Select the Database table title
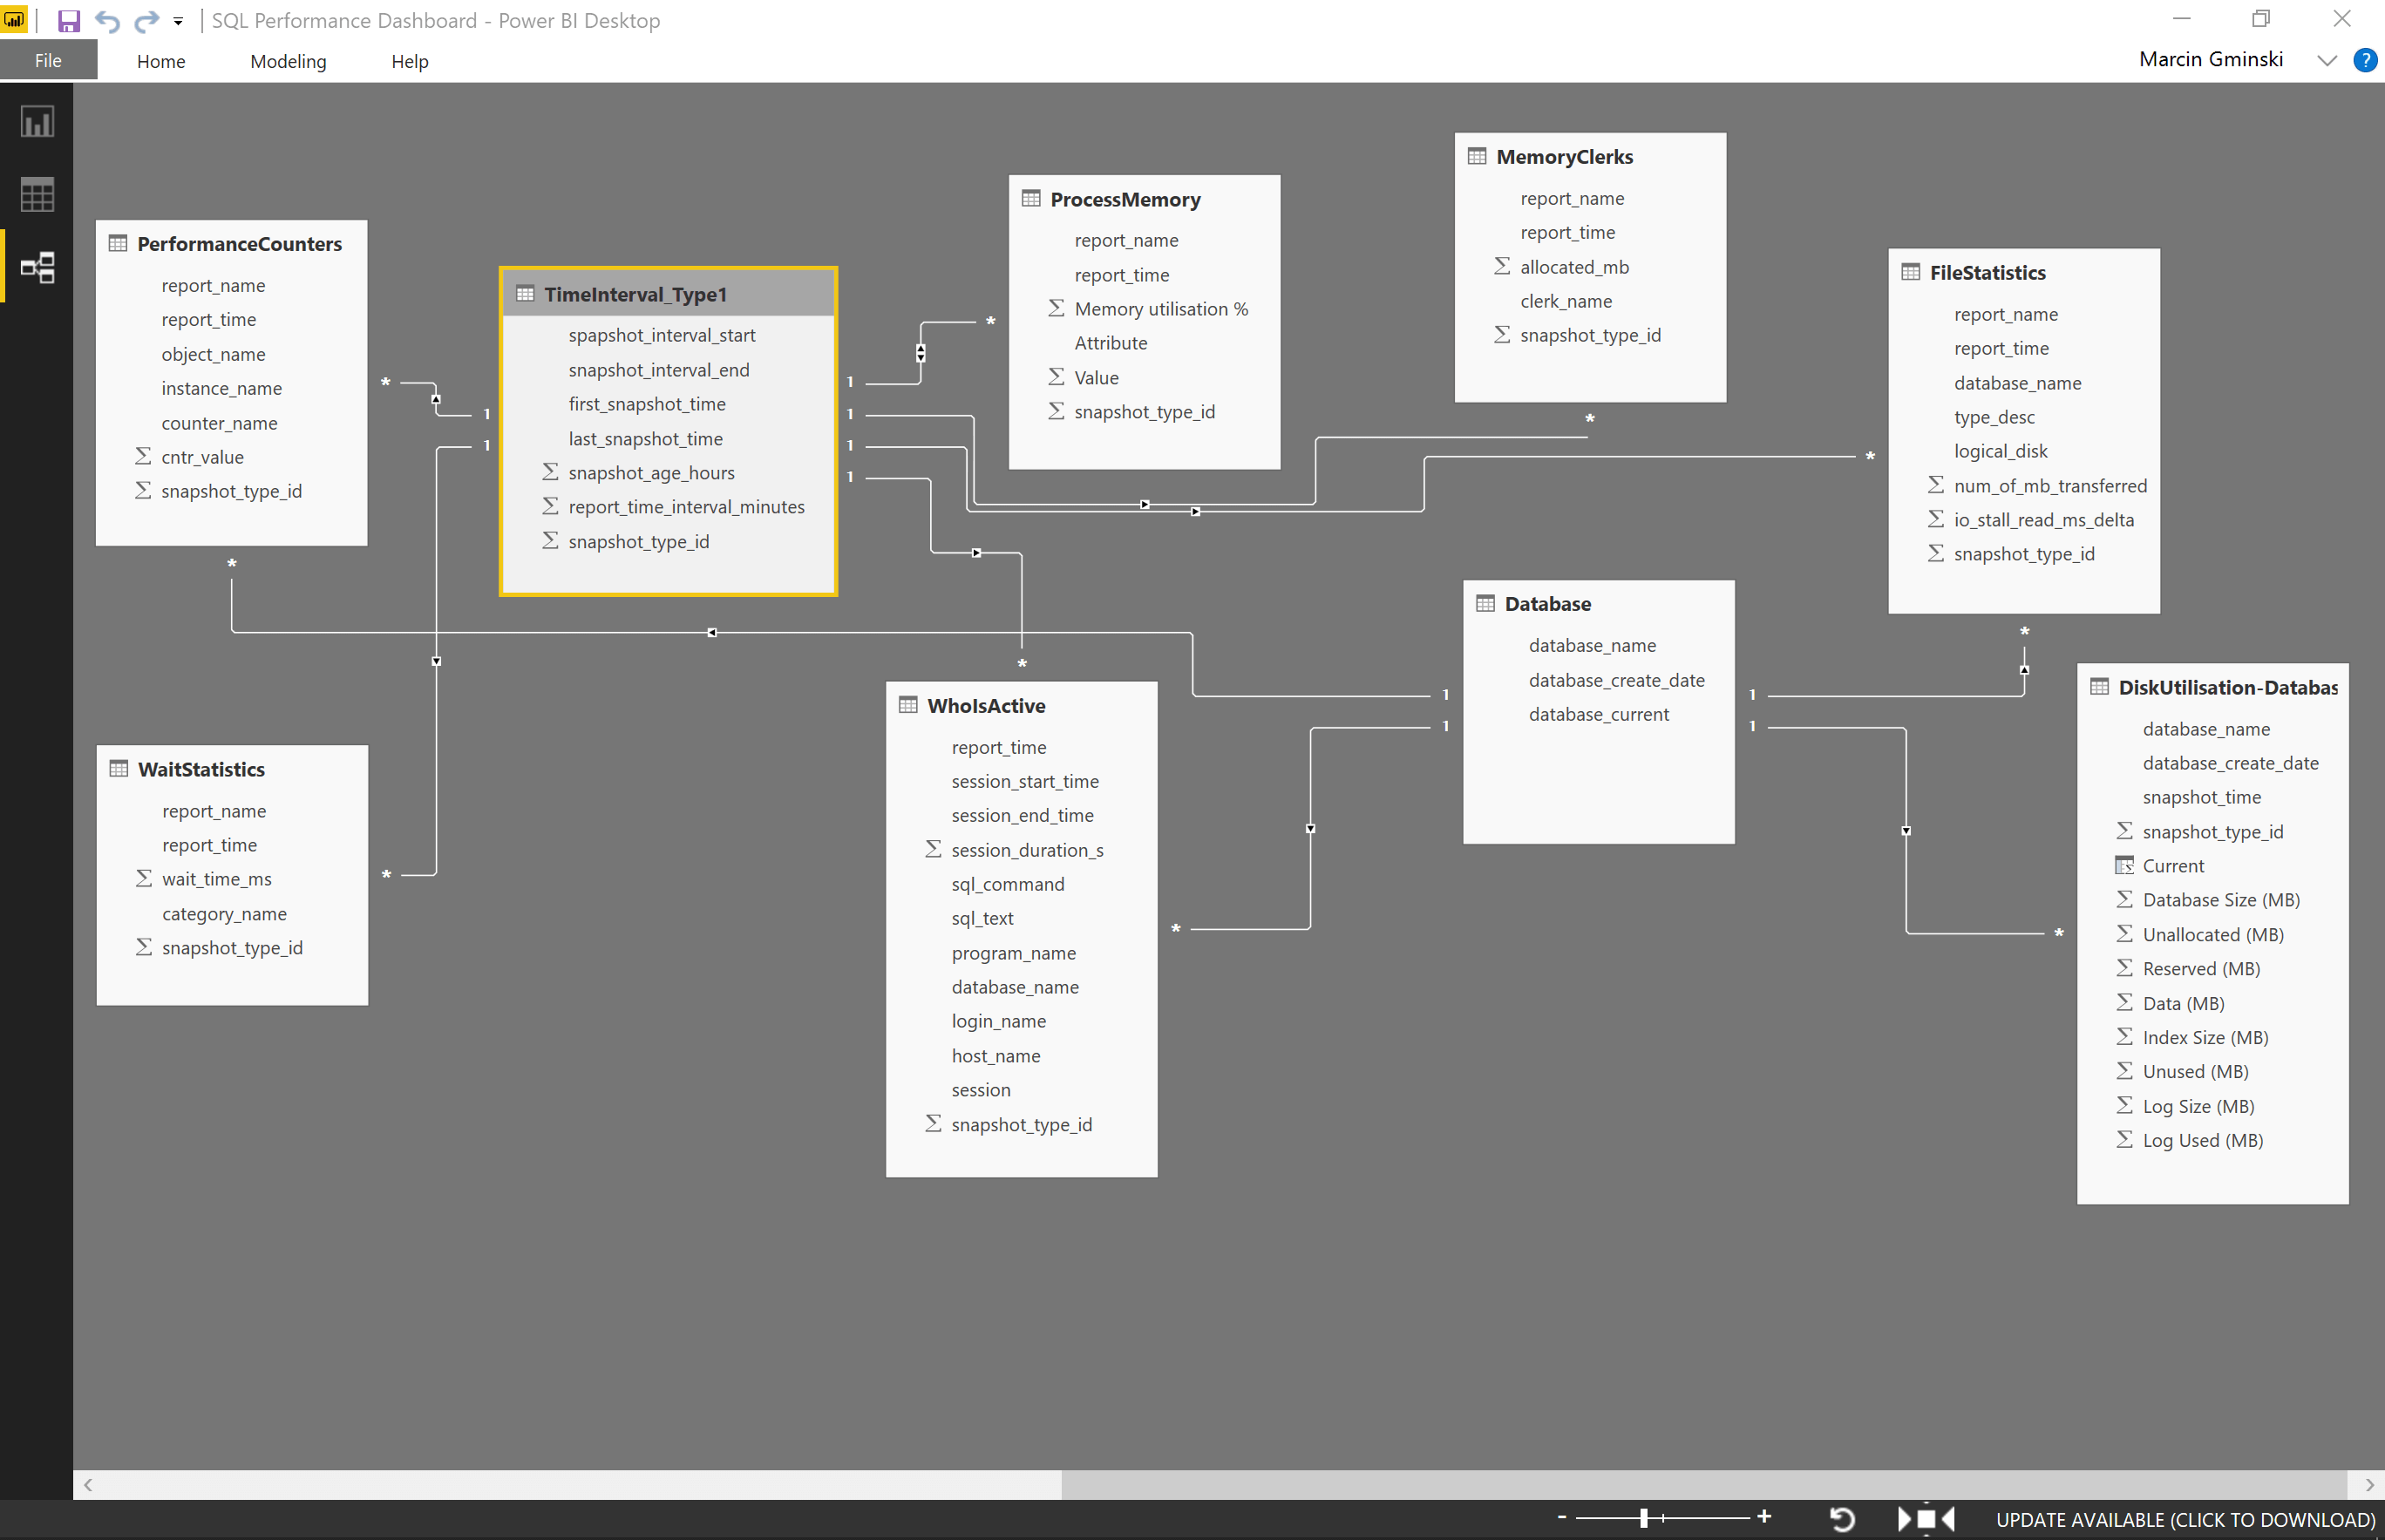Viewport: 2385px width, 1540px height. (1547, 603)
